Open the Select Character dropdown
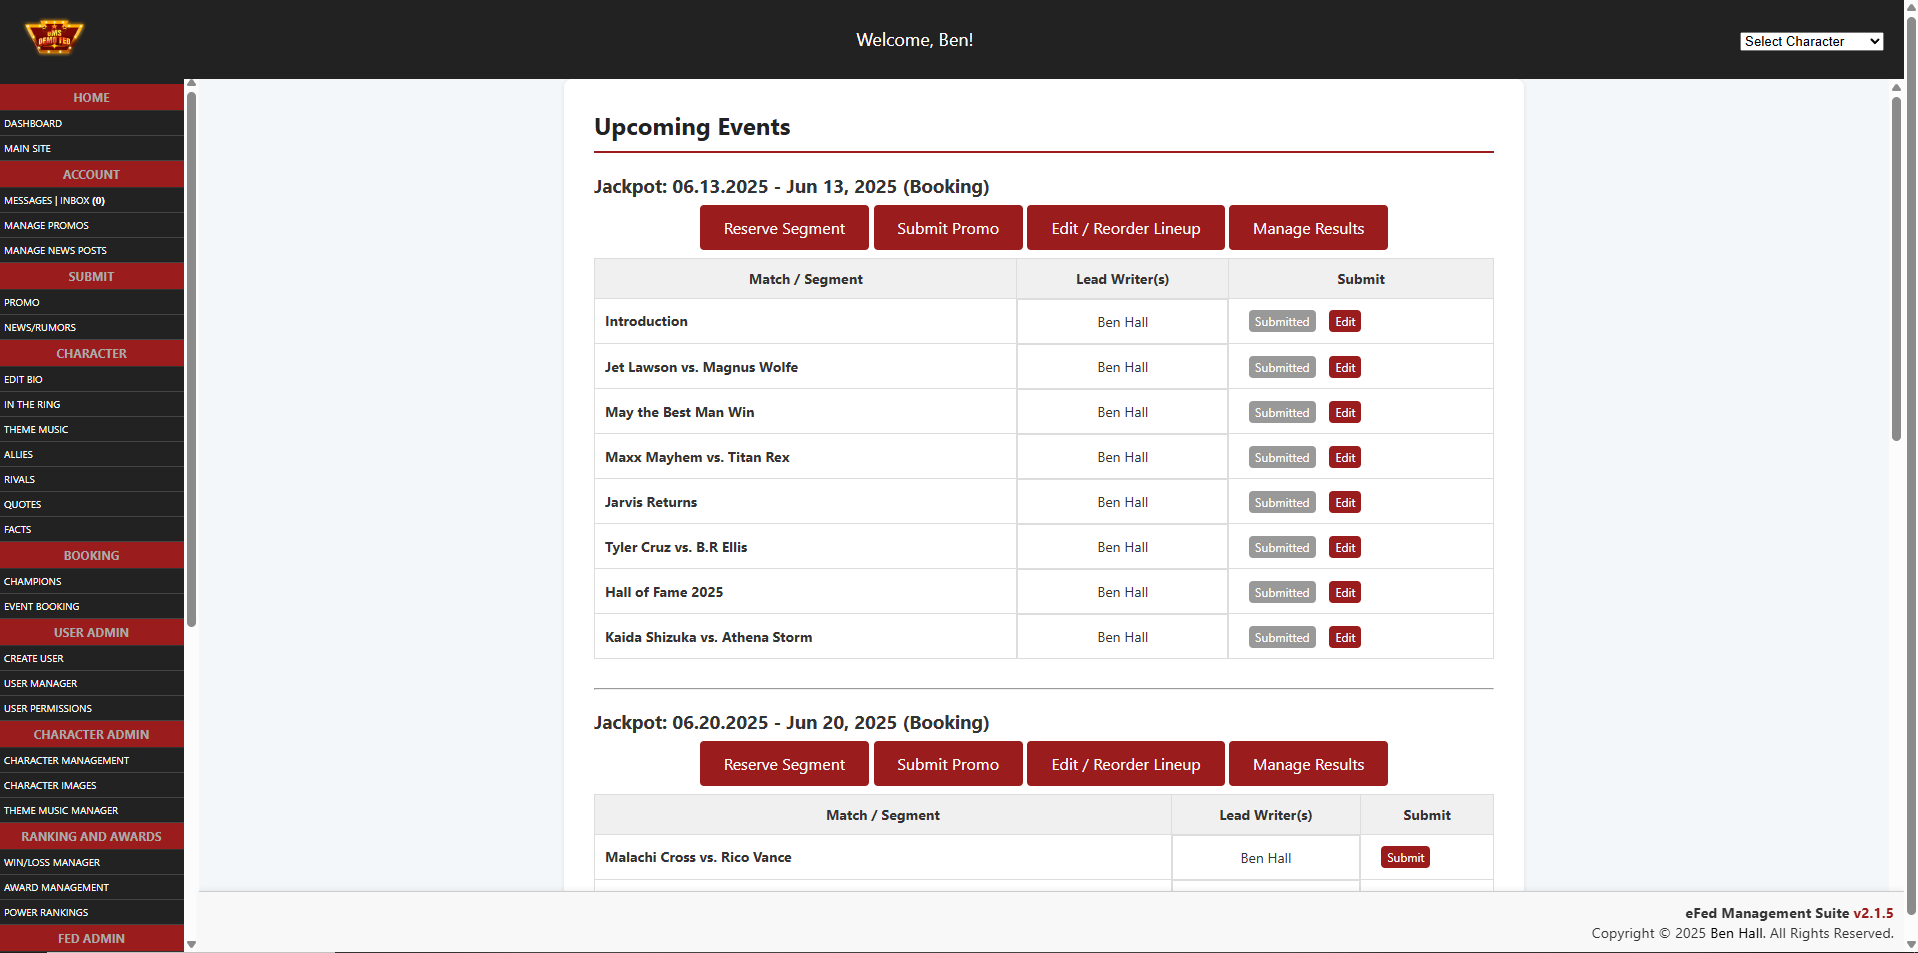This screenshot has width=1918, height=953. pos(1810,41)
